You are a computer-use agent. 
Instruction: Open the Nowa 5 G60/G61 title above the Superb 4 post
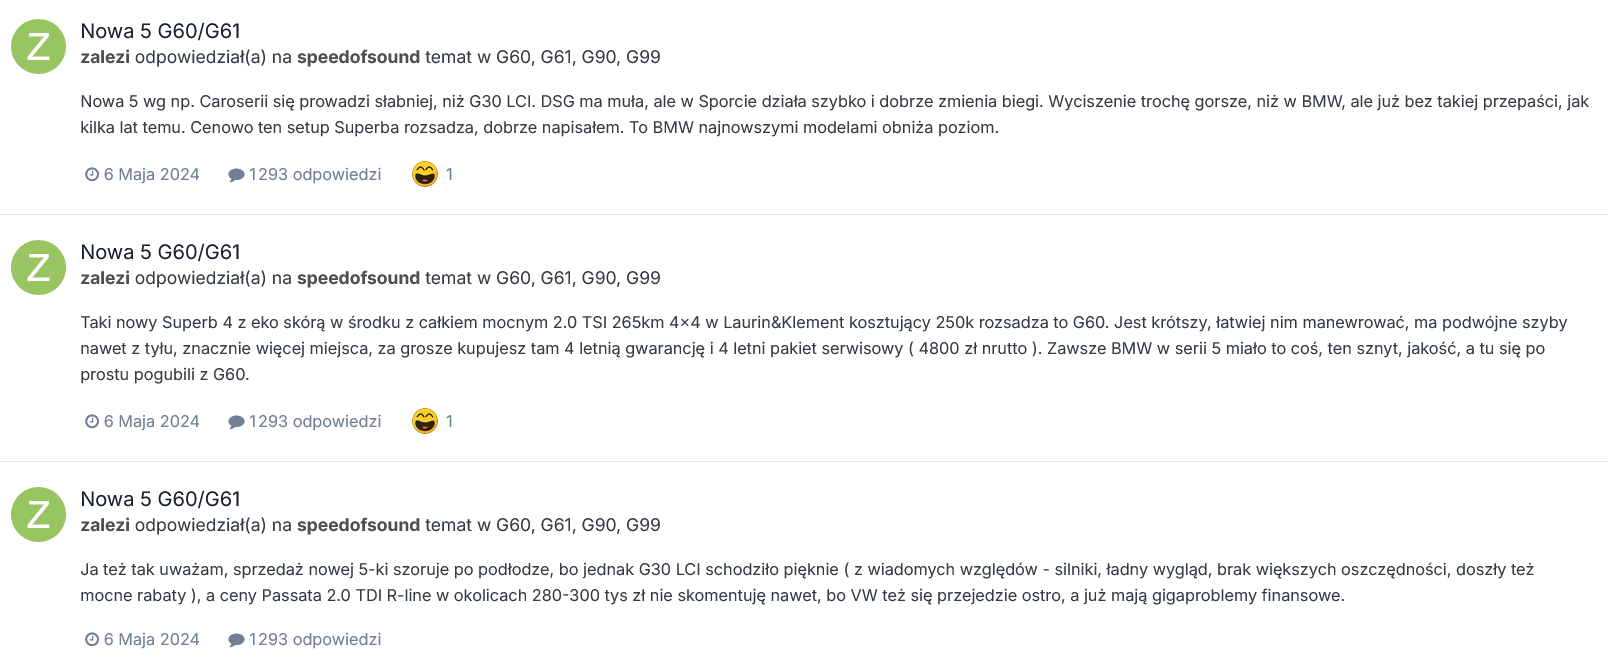tap(160, 252)
